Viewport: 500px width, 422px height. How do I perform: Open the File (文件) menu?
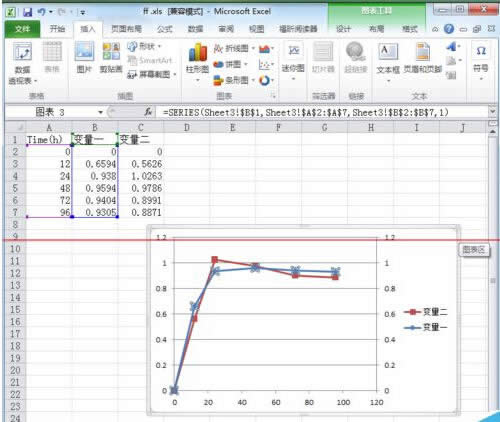pos(23,29)
